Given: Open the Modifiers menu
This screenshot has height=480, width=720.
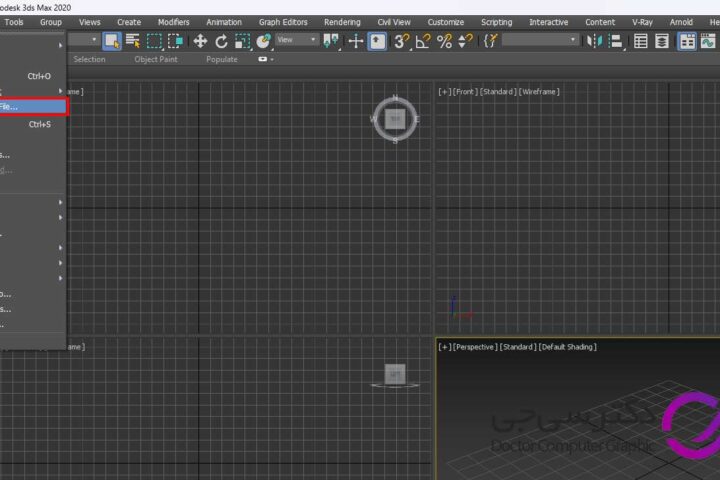Looking at the screenshot, I should (x=174, y=22).
